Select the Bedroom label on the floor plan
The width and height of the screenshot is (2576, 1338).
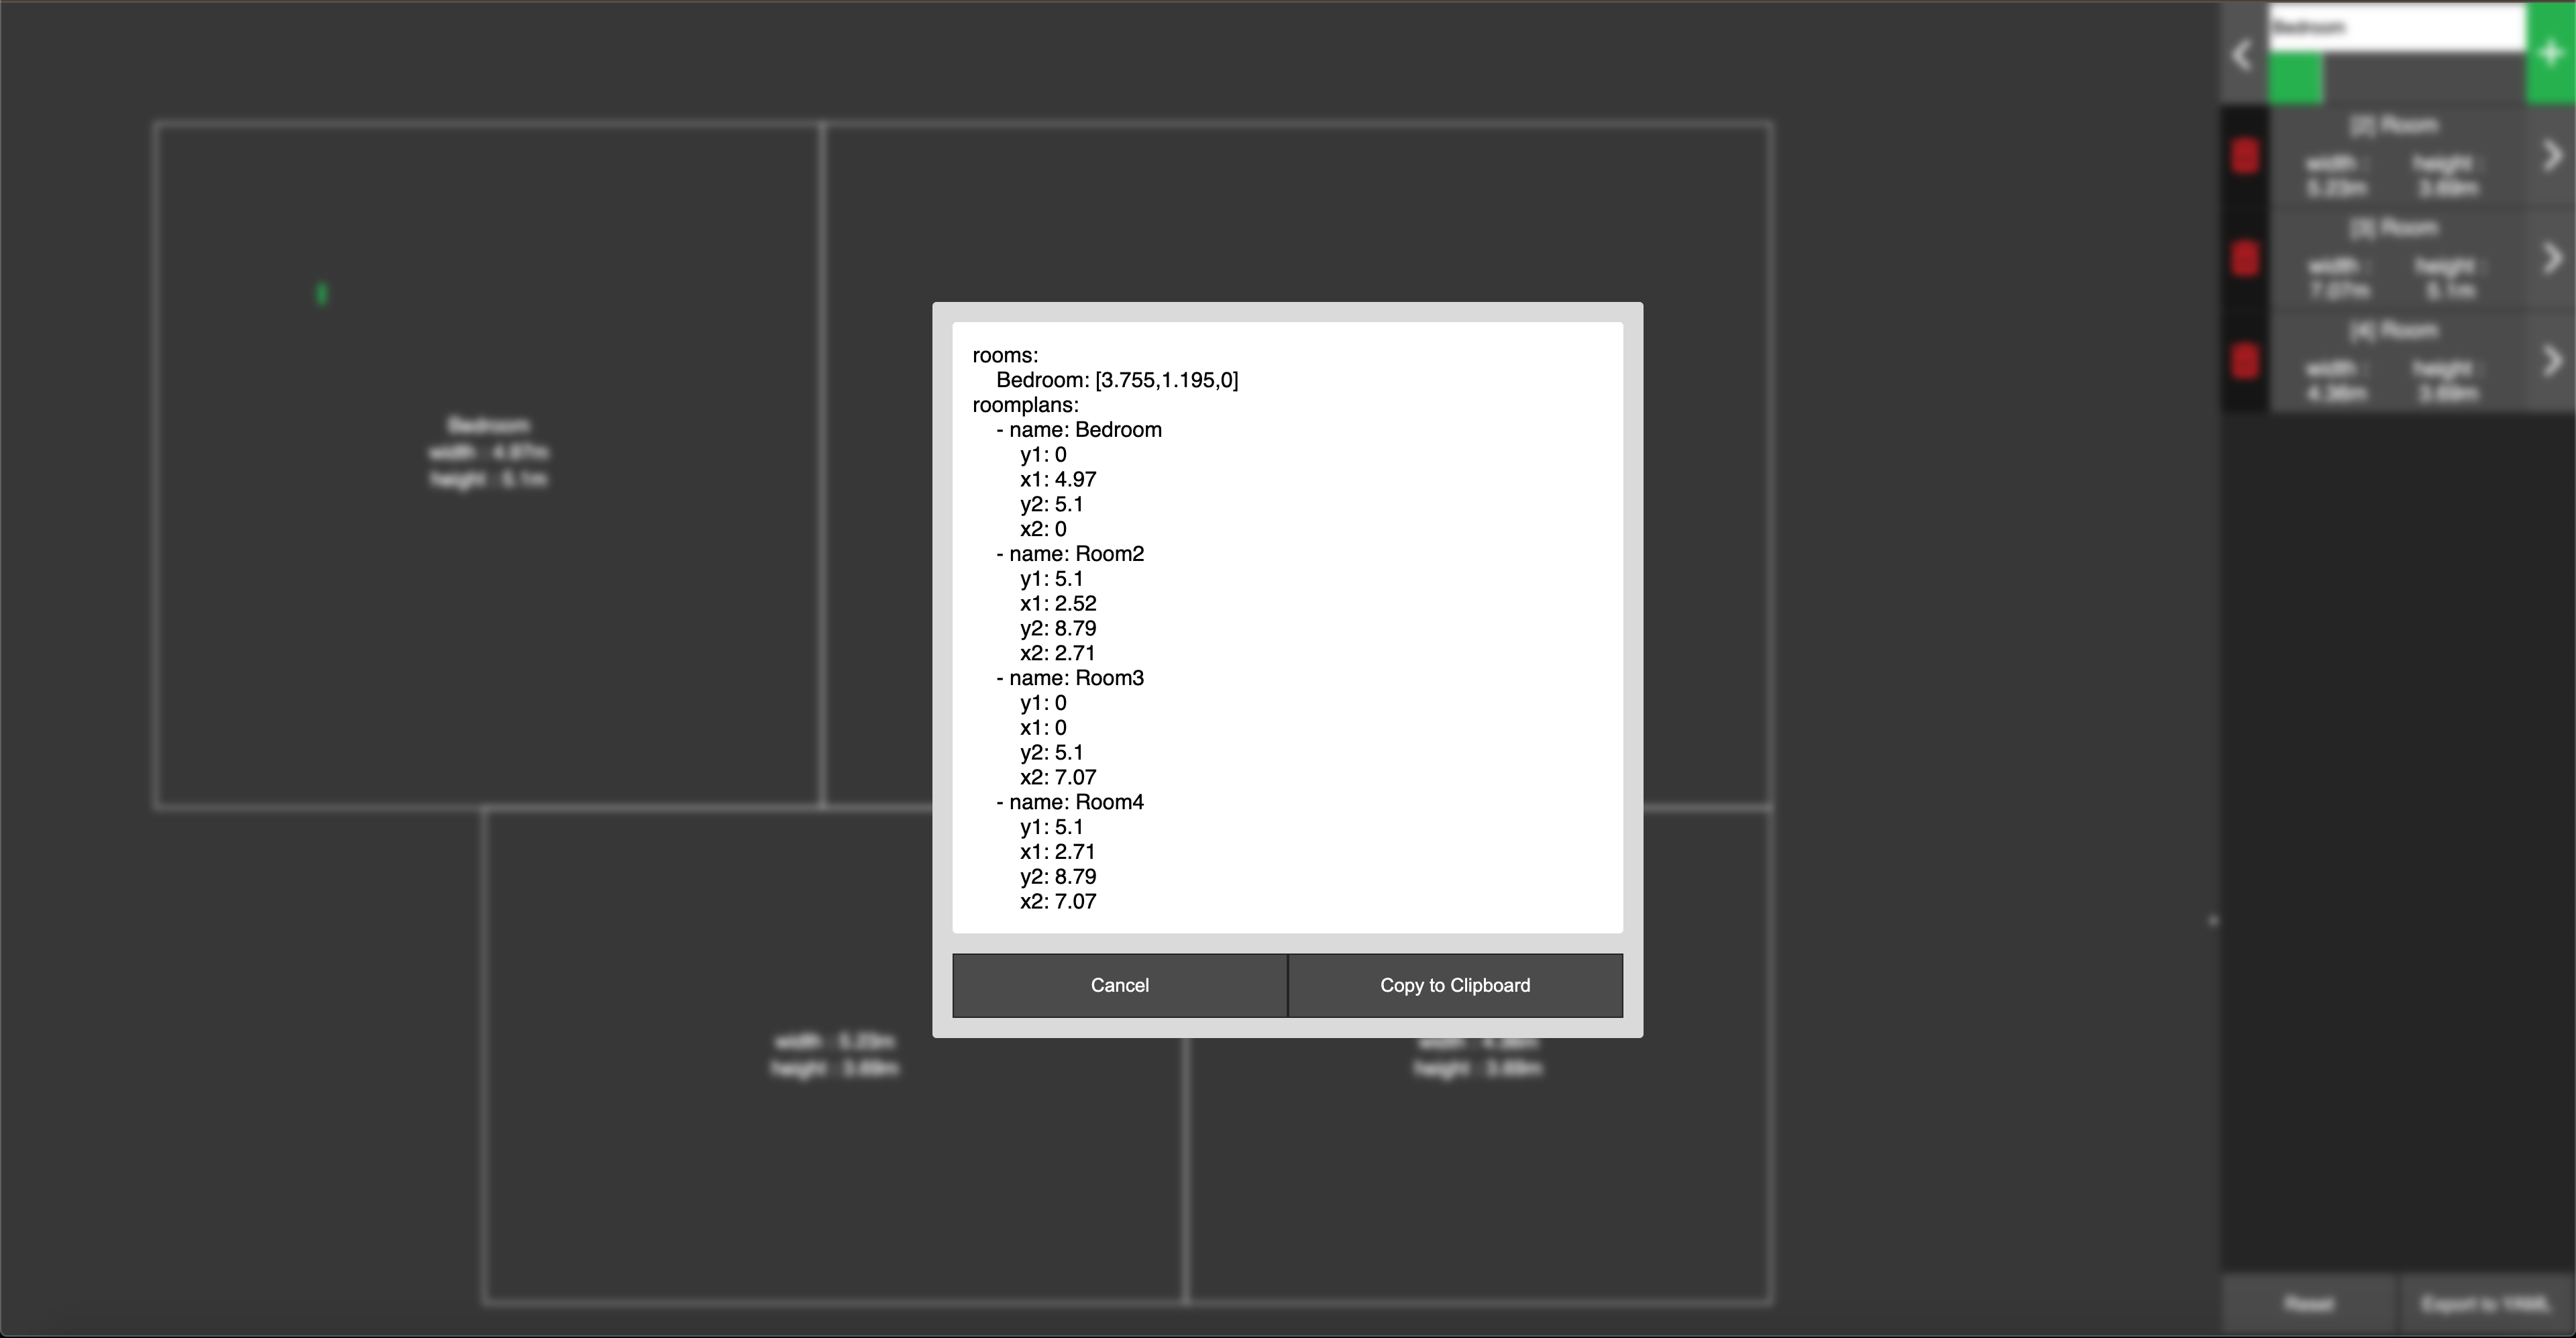point(489,426)
